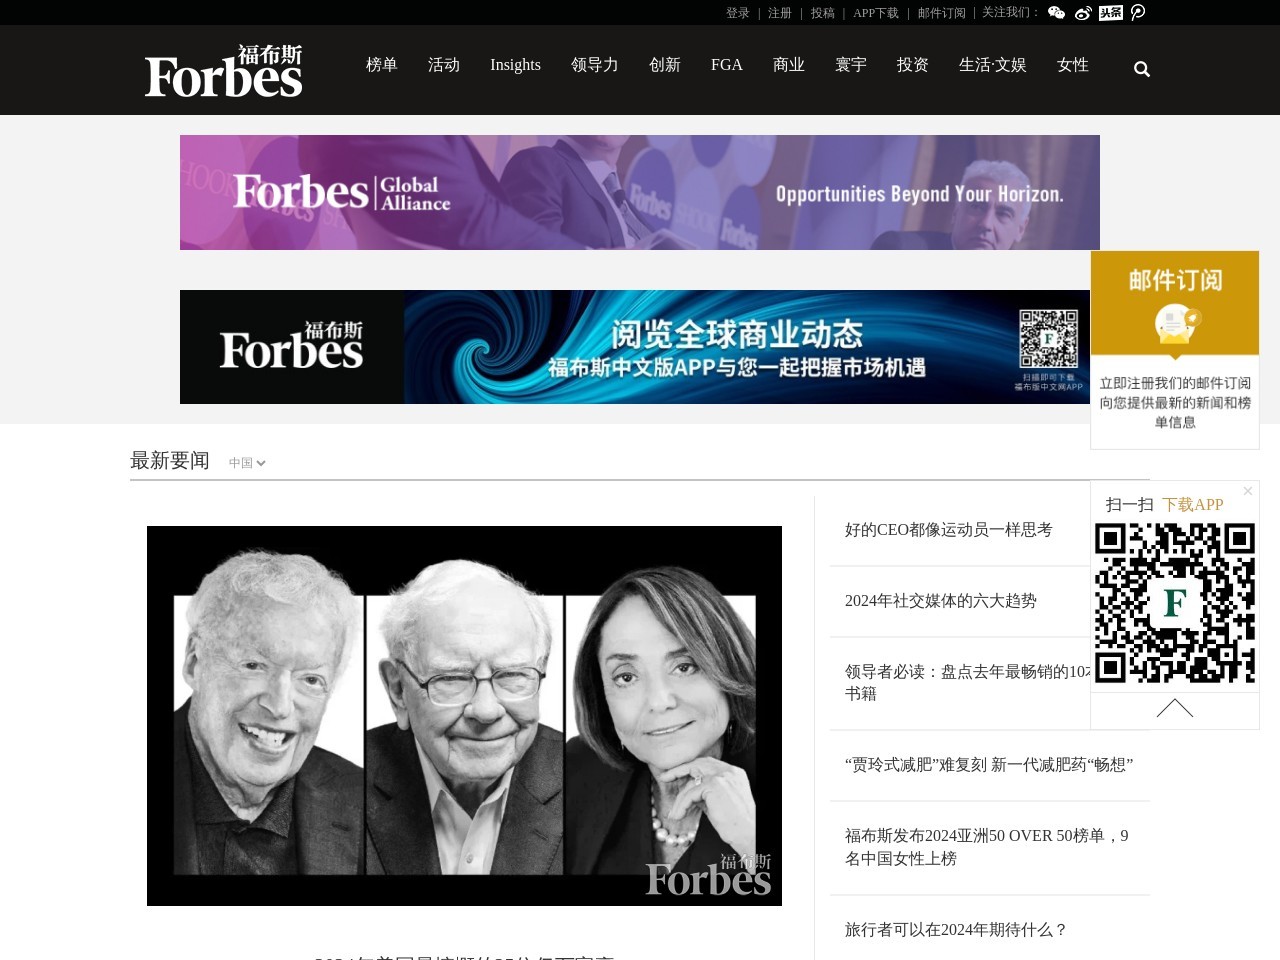
Task: Open the 榜单 navigation menu
Action: (382, 65)
